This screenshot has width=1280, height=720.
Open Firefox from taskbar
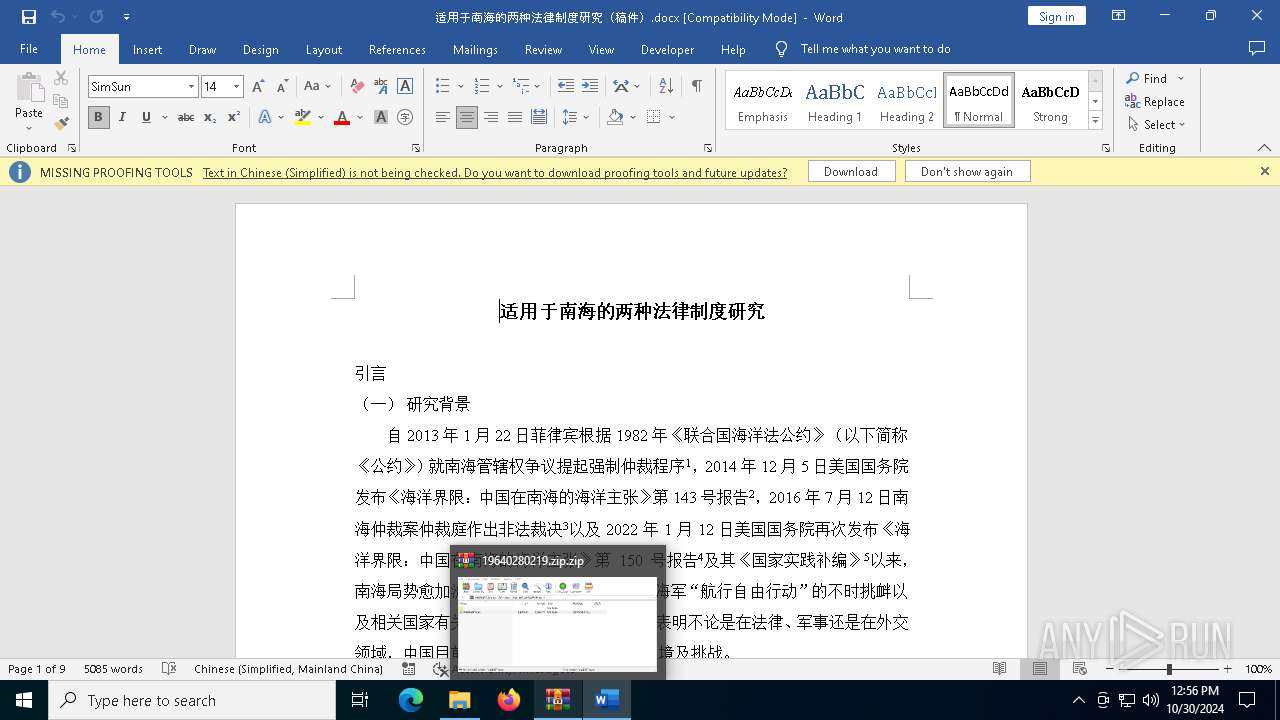(509, 700)
